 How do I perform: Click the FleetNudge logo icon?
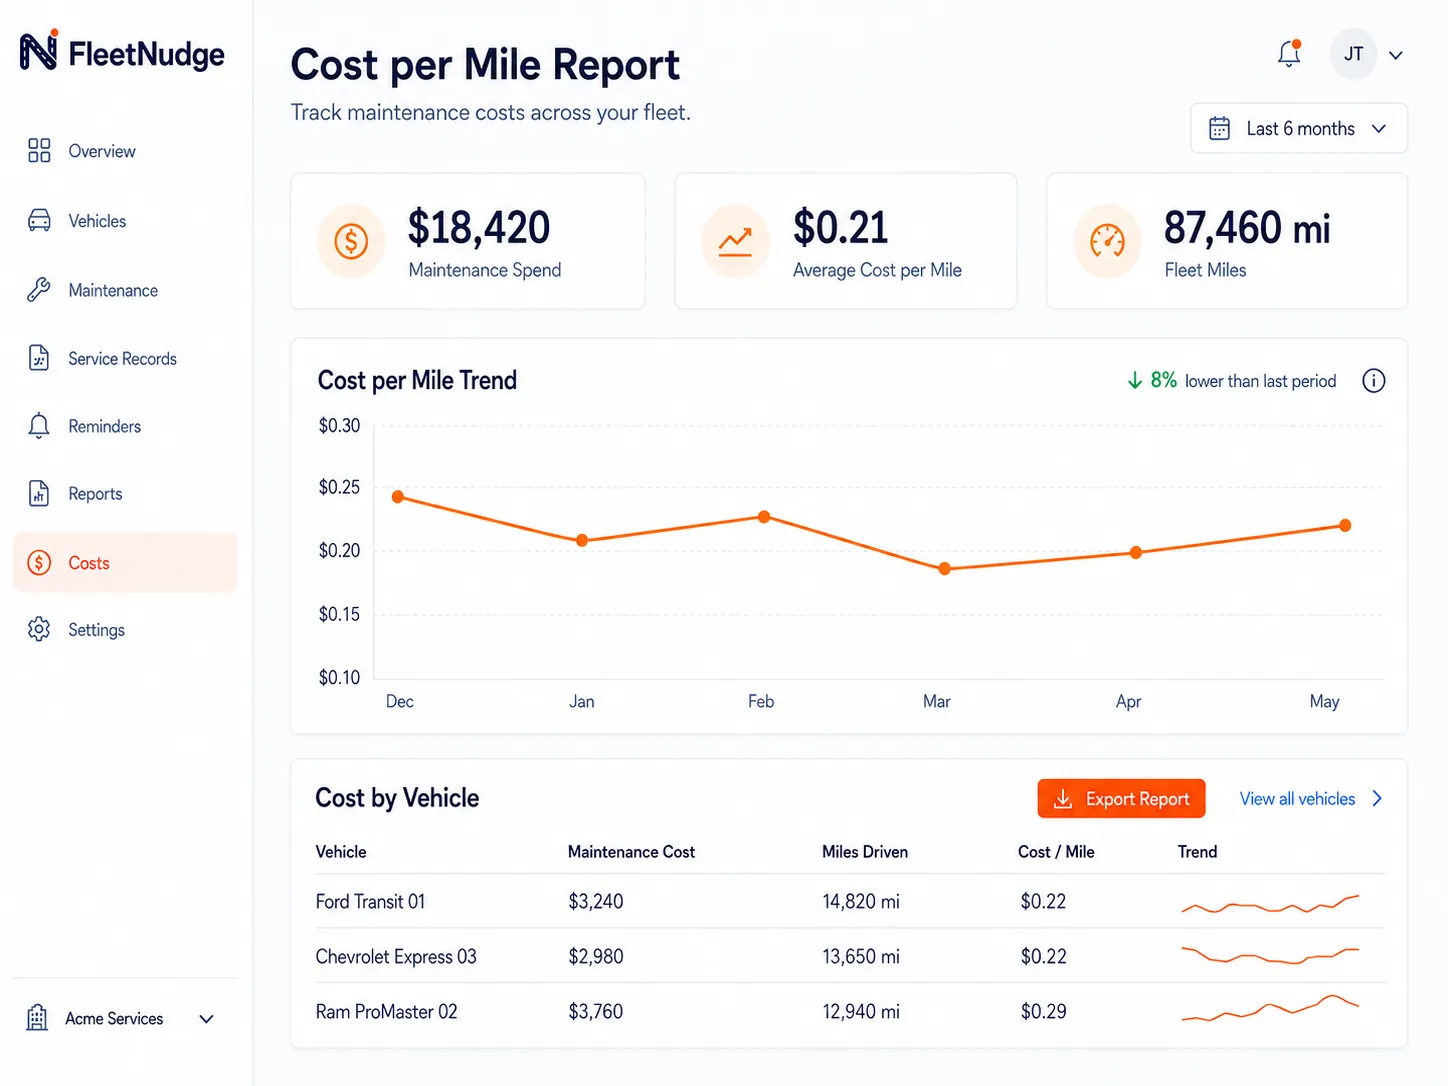(x=39, y=50)
